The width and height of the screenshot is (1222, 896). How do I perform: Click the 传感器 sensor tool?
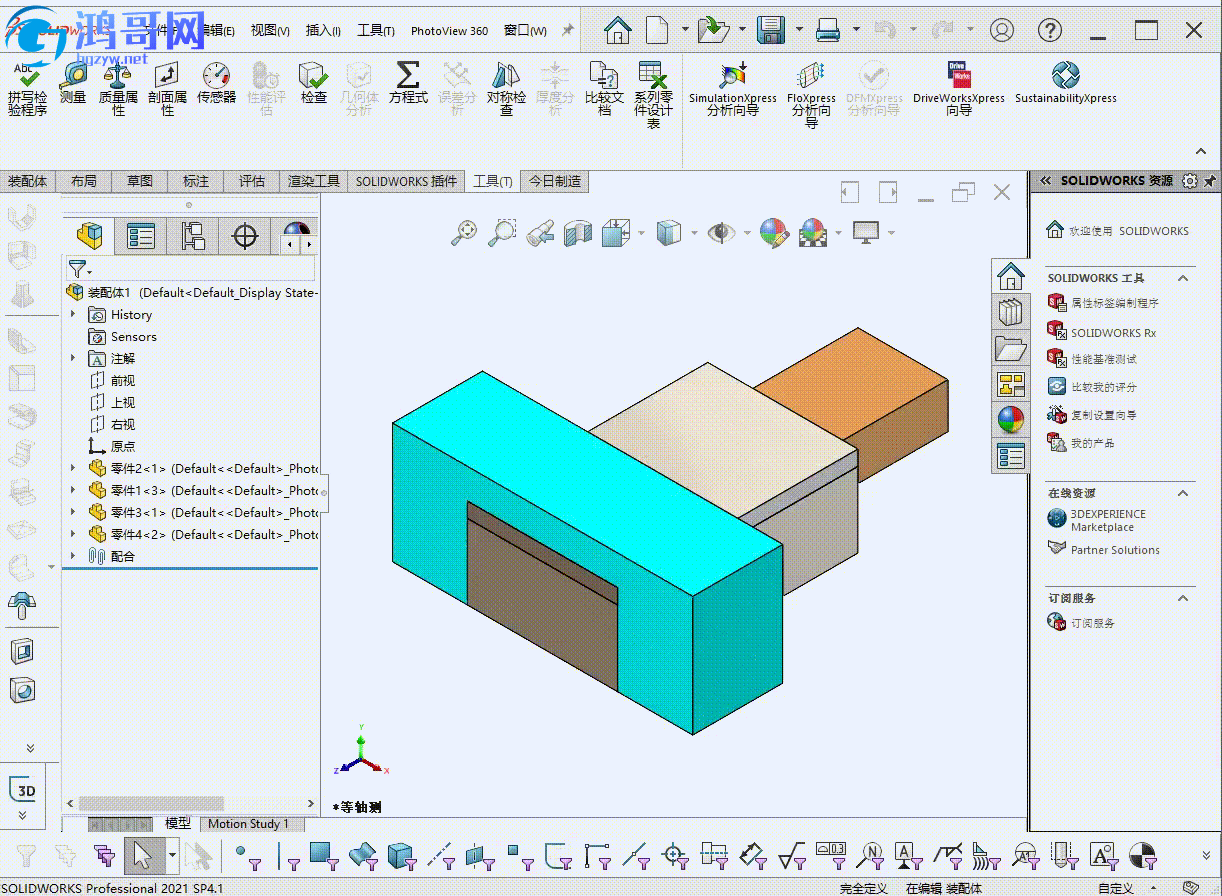tap(216, 83)
